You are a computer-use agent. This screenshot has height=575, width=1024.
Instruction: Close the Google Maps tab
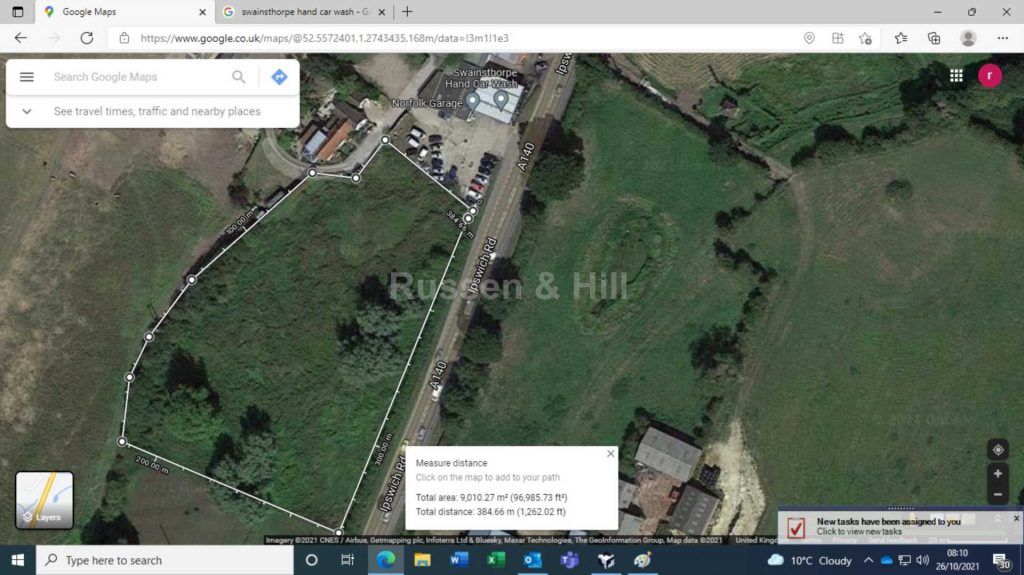[x=202, y=12]
